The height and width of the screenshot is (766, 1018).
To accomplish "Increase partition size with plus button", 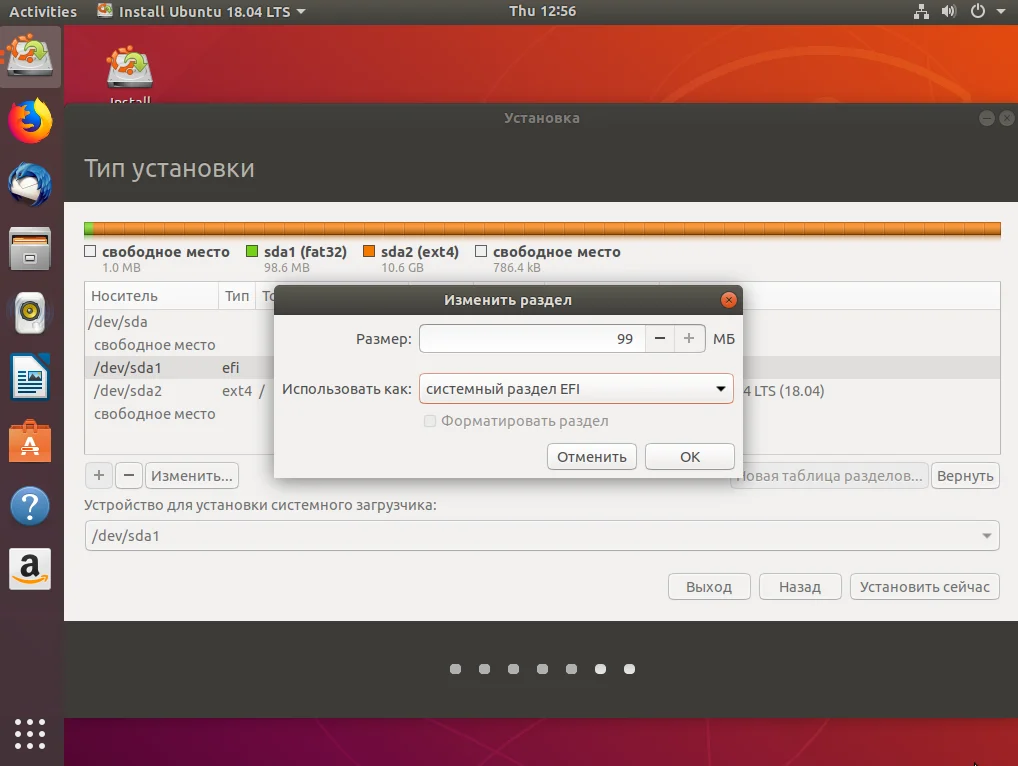I will 689,339.
